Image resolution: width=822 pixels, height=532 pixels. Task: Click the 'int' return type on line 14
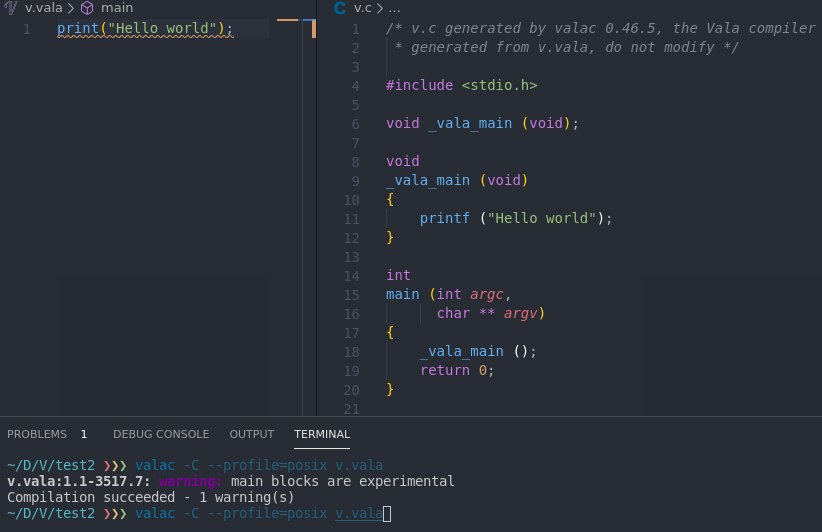click(398, 275)
